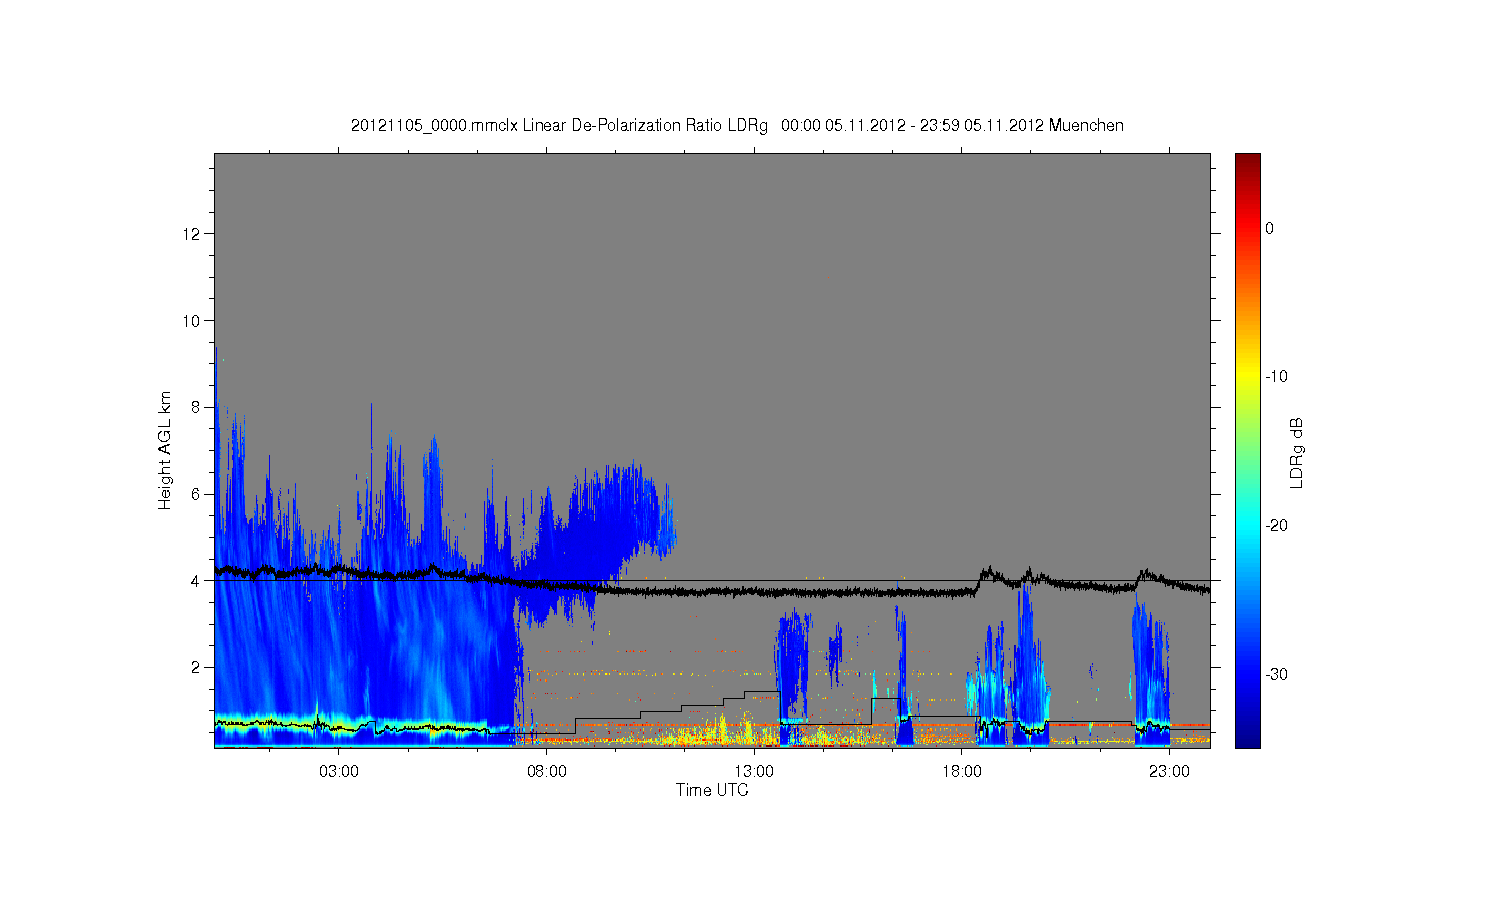This screenshot has height=900, width=1500.
Task: Click the colorbar value label -30
Action: coord(1276,674)
